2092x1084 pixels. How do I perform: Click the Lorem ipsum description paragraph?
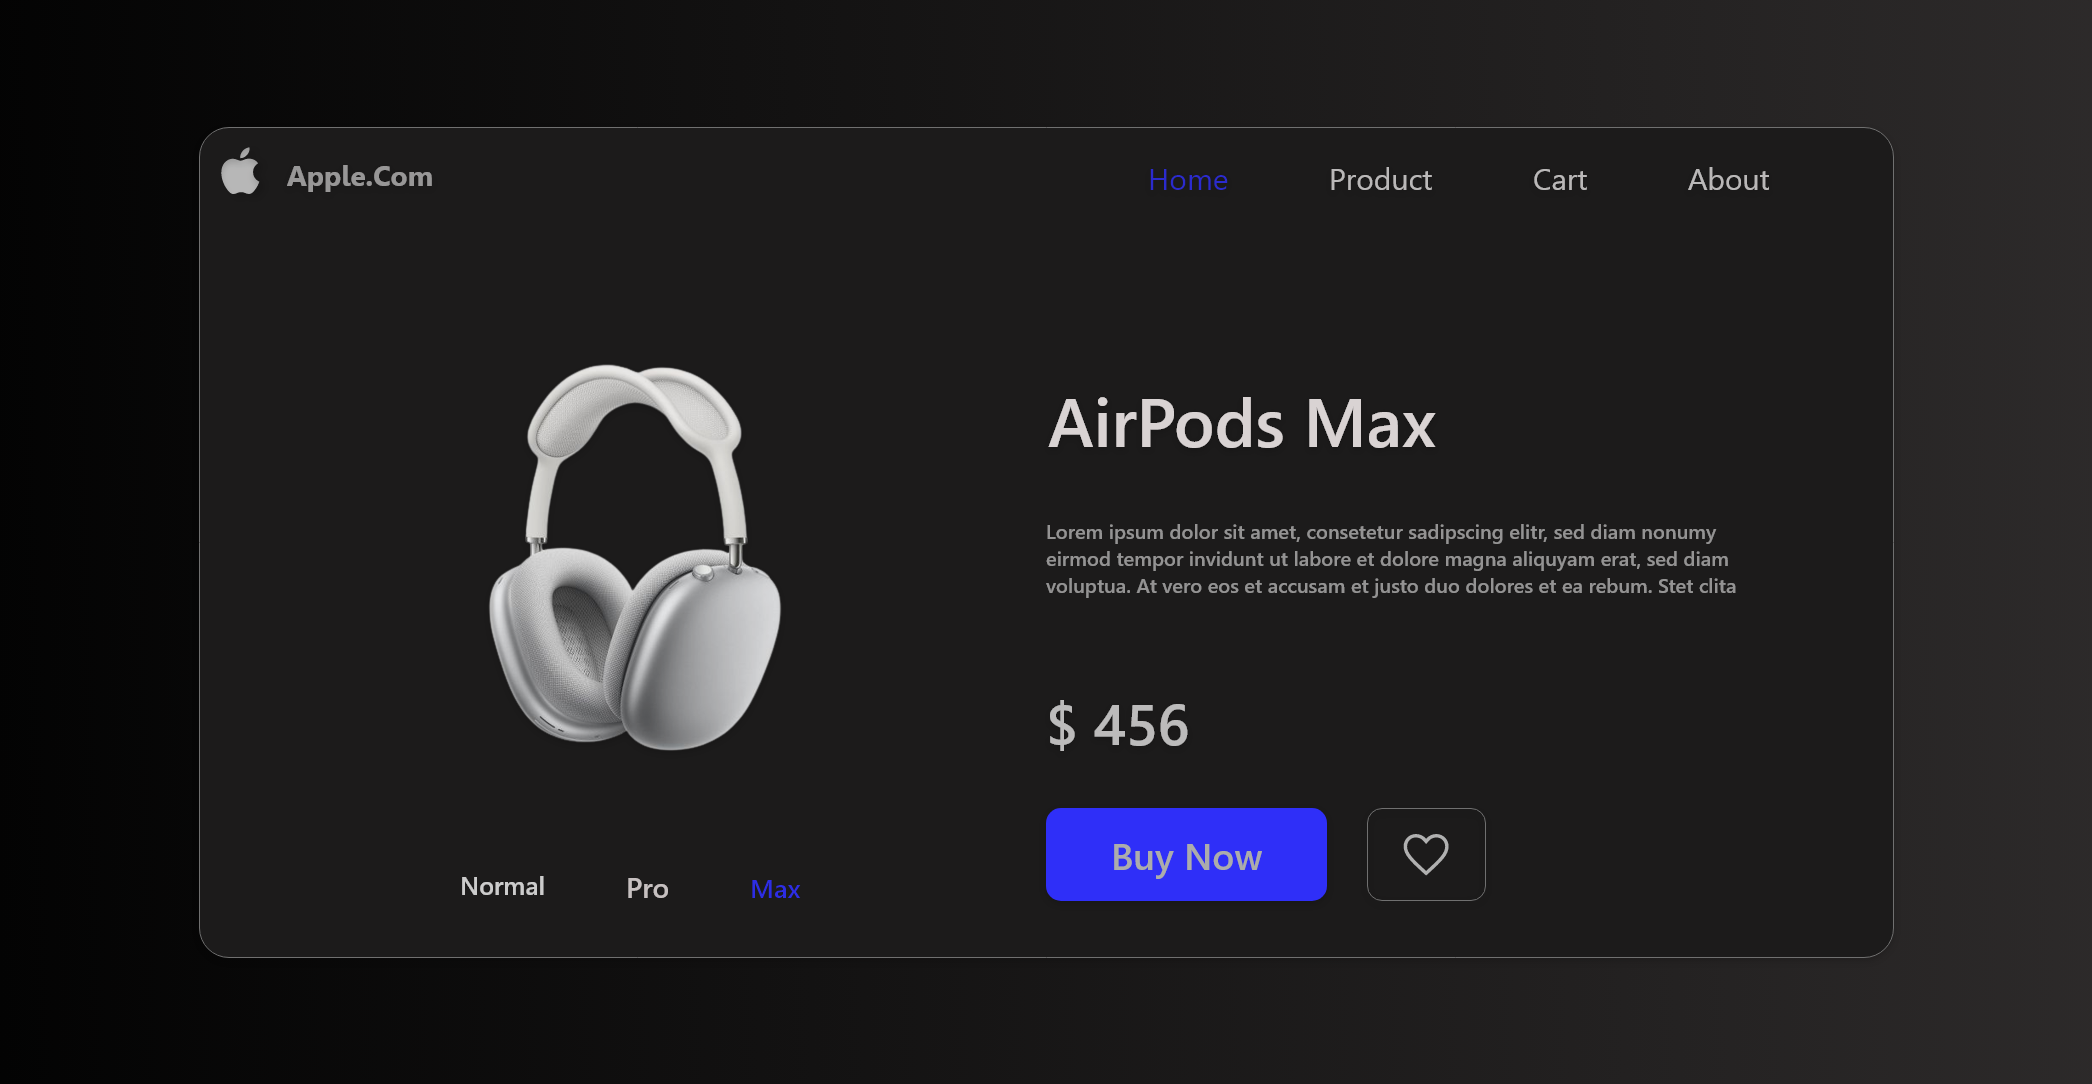1391,559
